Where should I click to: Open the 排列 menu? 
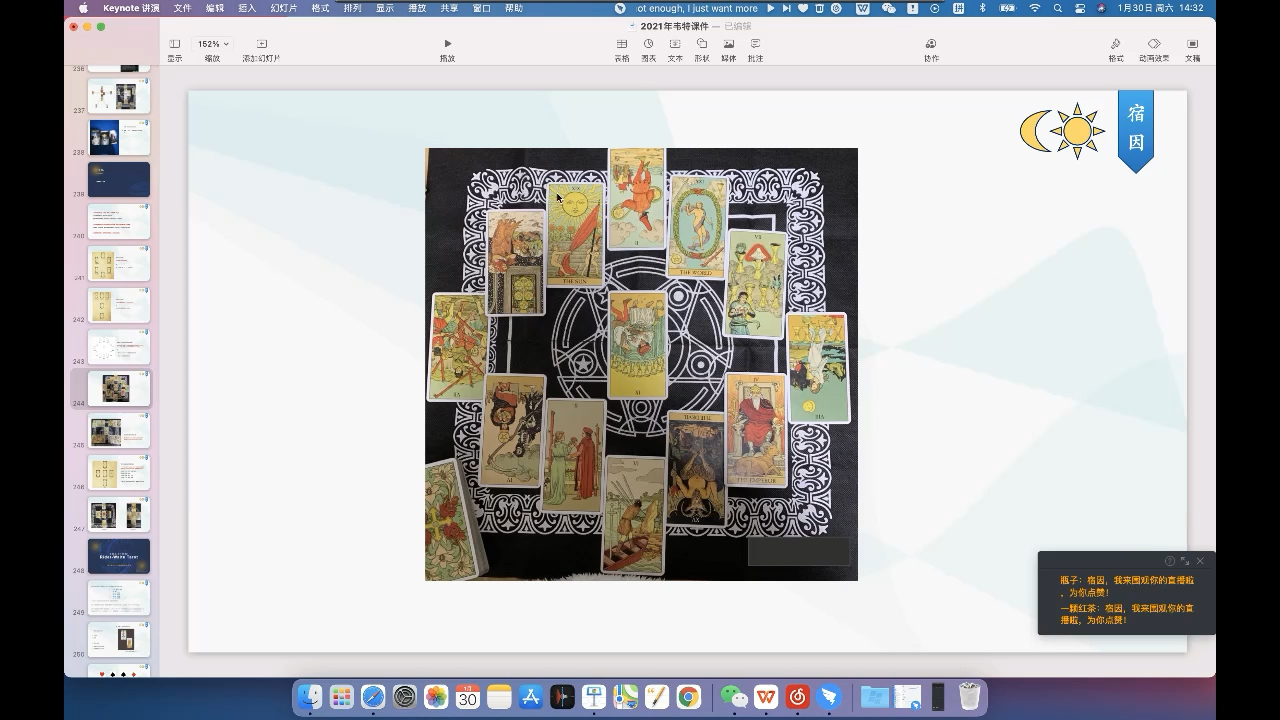[352, 8]
